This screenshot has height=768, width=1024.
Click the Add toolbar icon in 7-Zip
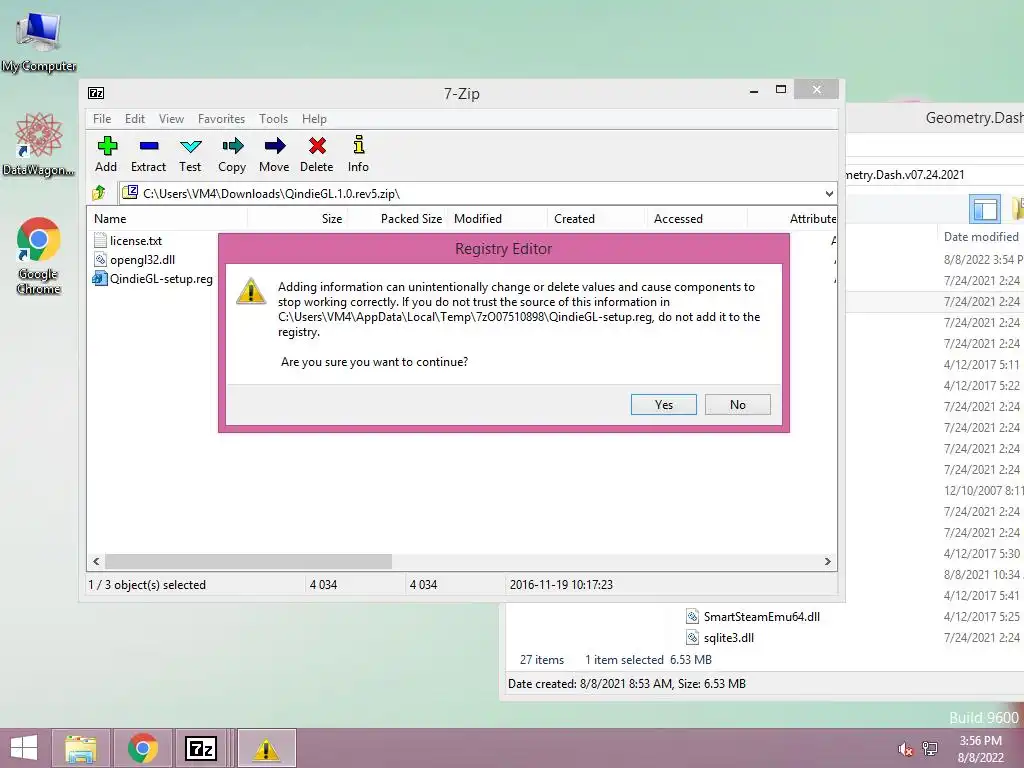click(107, 146)
